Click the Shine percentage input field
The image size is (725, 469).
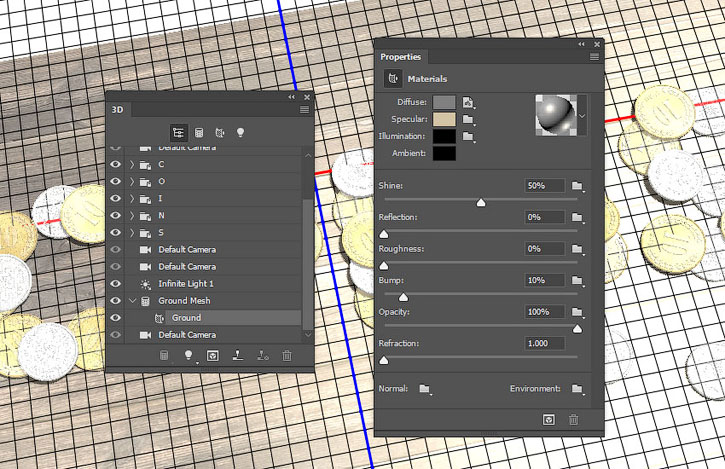coord(546,186)
